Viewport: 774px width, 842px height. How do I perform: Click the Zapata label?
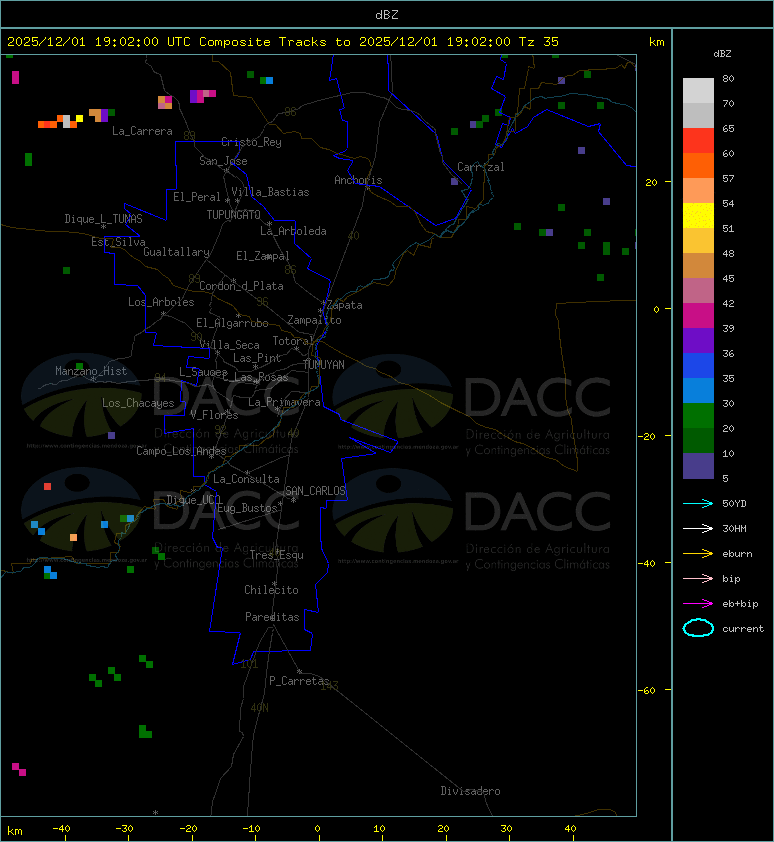coord(345,305)
